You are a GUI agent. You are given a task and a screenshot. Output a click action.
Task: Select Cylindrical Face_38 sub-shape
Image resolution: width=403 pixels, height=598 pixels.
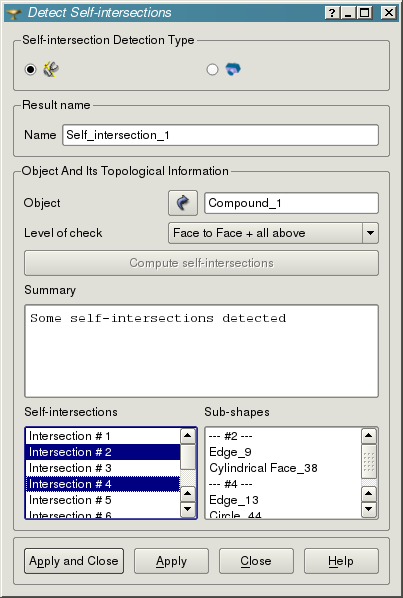[263, 468]
